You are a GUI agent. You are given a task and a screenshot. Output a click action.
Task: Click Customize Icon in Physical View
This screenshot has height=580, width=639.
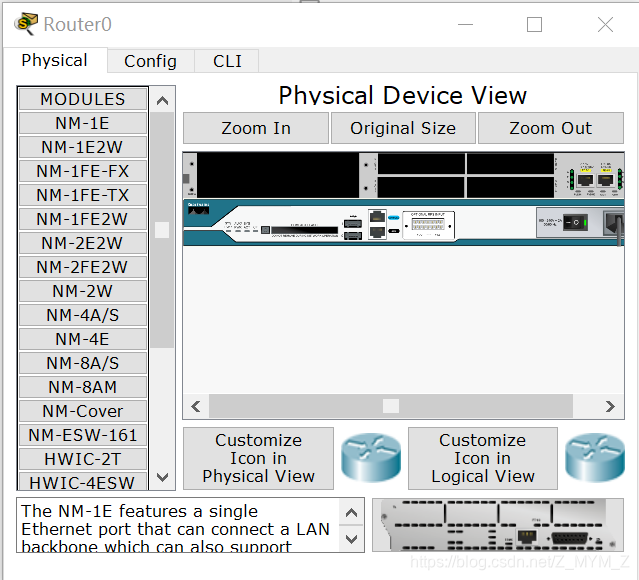[x=258, y=459]
